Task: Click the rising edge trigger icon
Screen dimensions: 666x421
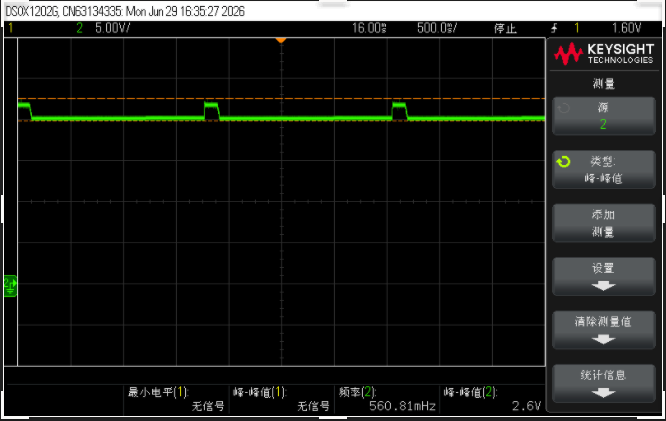Action: [x=554, y=28]
